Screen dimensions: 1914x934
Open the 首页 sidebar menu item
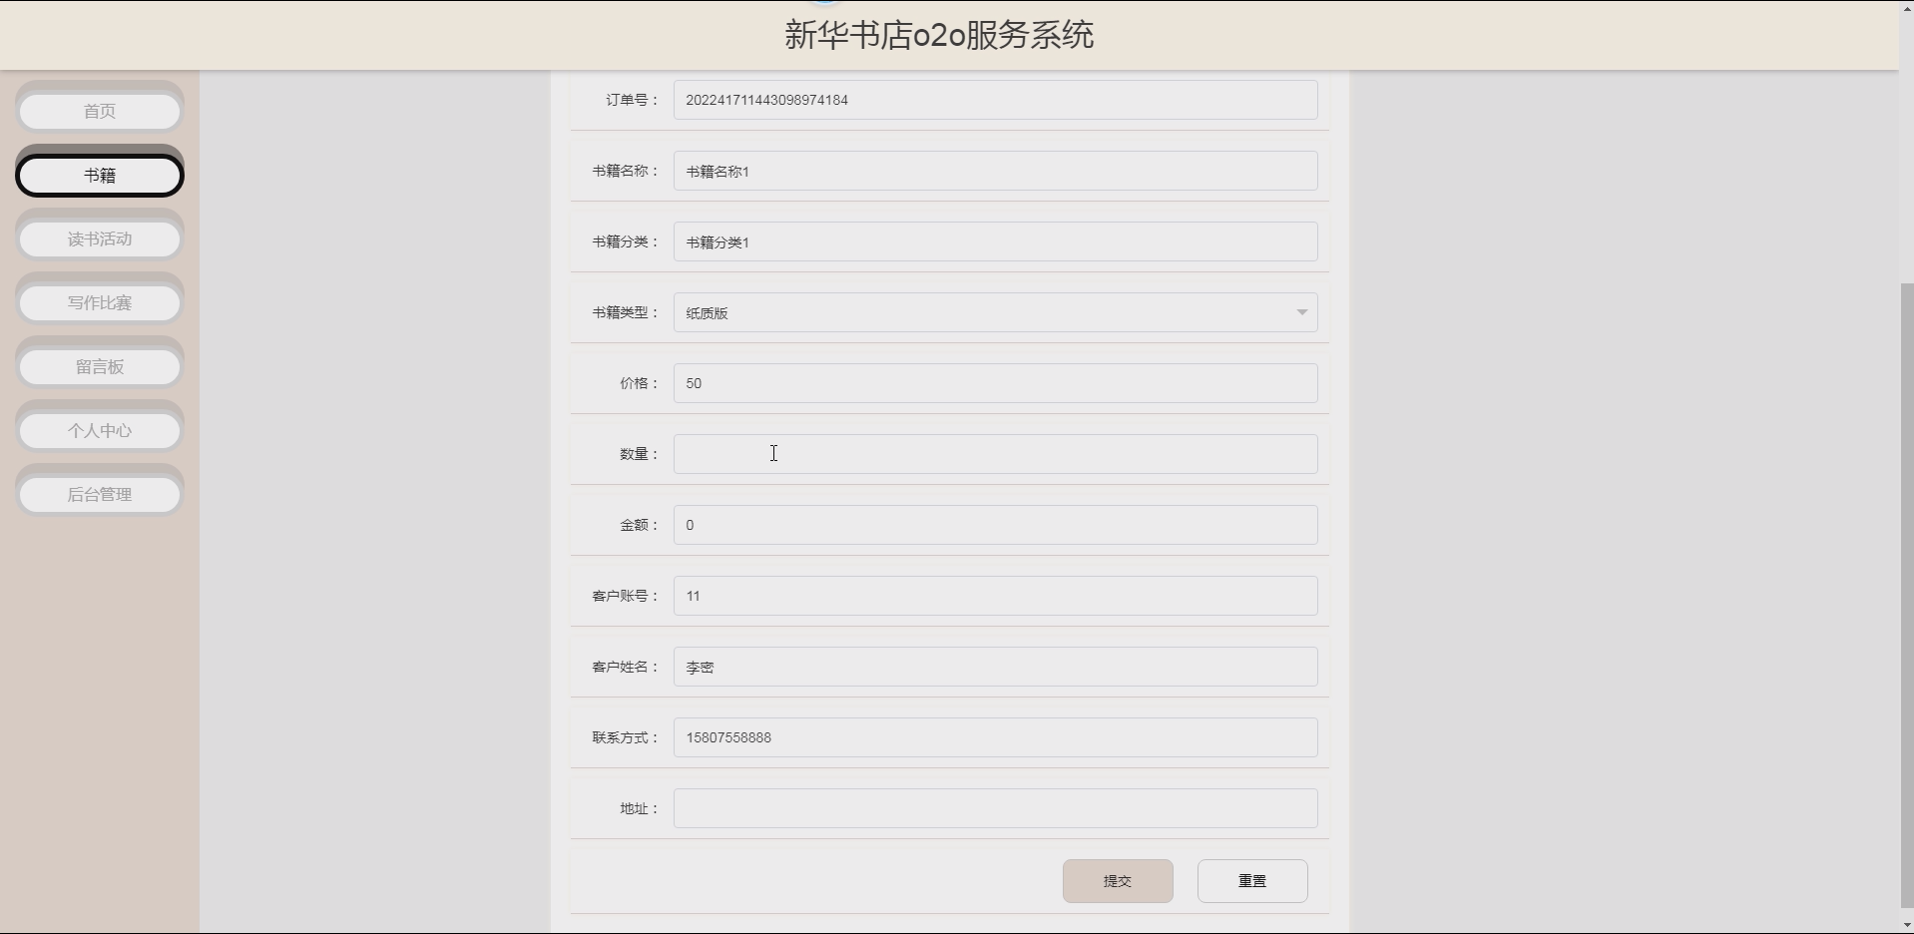pyautogui.click(x=99, y=111)
